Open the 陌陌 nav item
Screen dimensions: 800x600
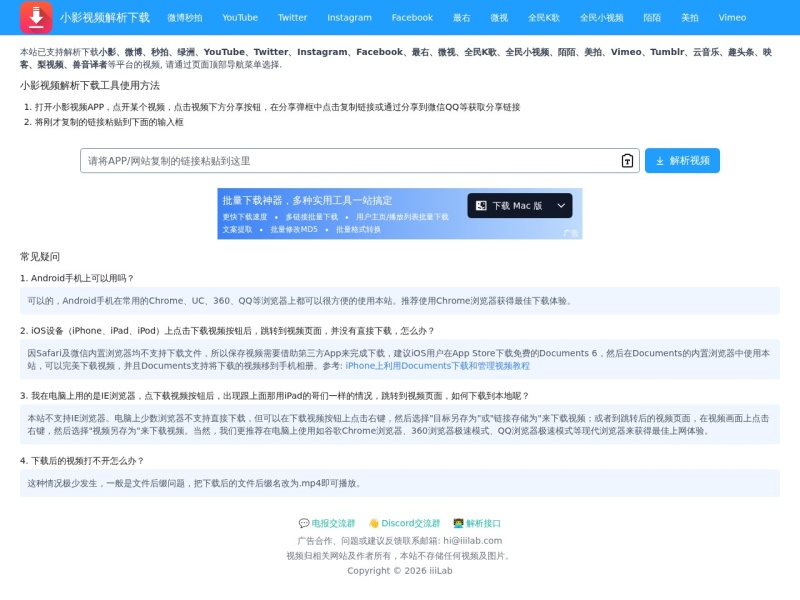pos(652,18)
